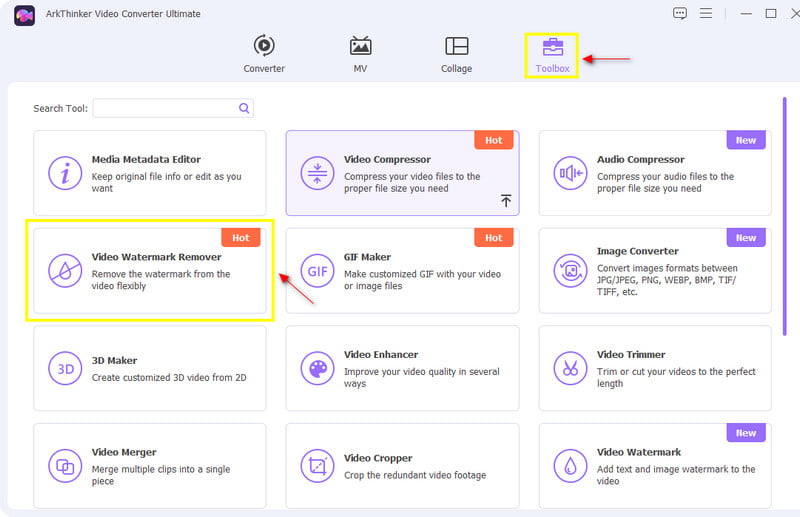The image size is (800, 517).
Task: Click "Compress your video files" description
Action: [412, 182]
